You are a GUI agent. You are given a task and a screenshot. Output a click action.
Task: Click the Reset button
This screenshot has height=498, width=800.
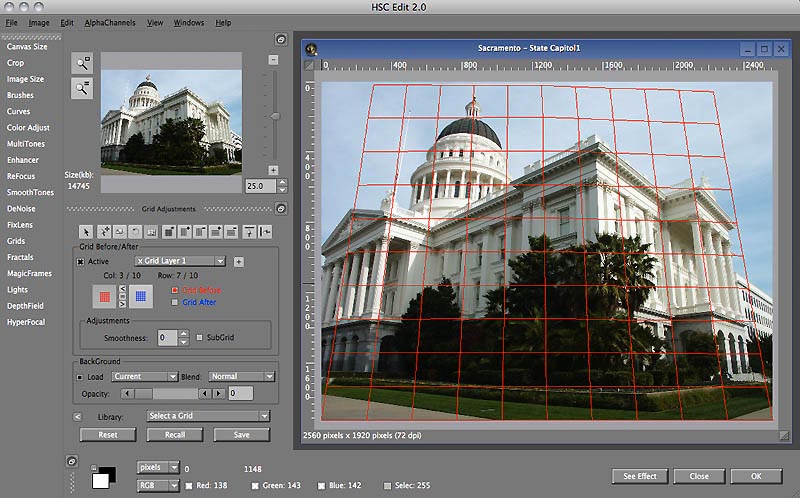click(x=108, y=435)
